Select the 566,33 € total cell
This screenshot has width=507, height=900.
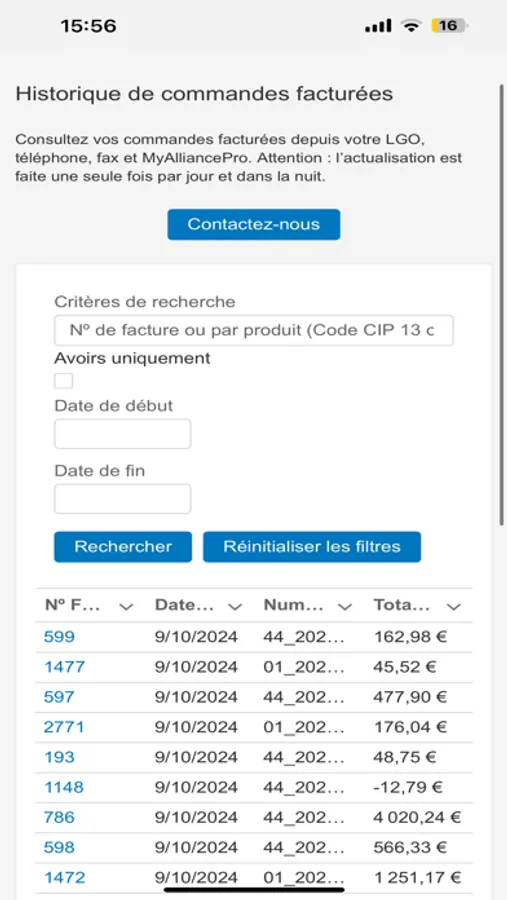pos(410,848)
